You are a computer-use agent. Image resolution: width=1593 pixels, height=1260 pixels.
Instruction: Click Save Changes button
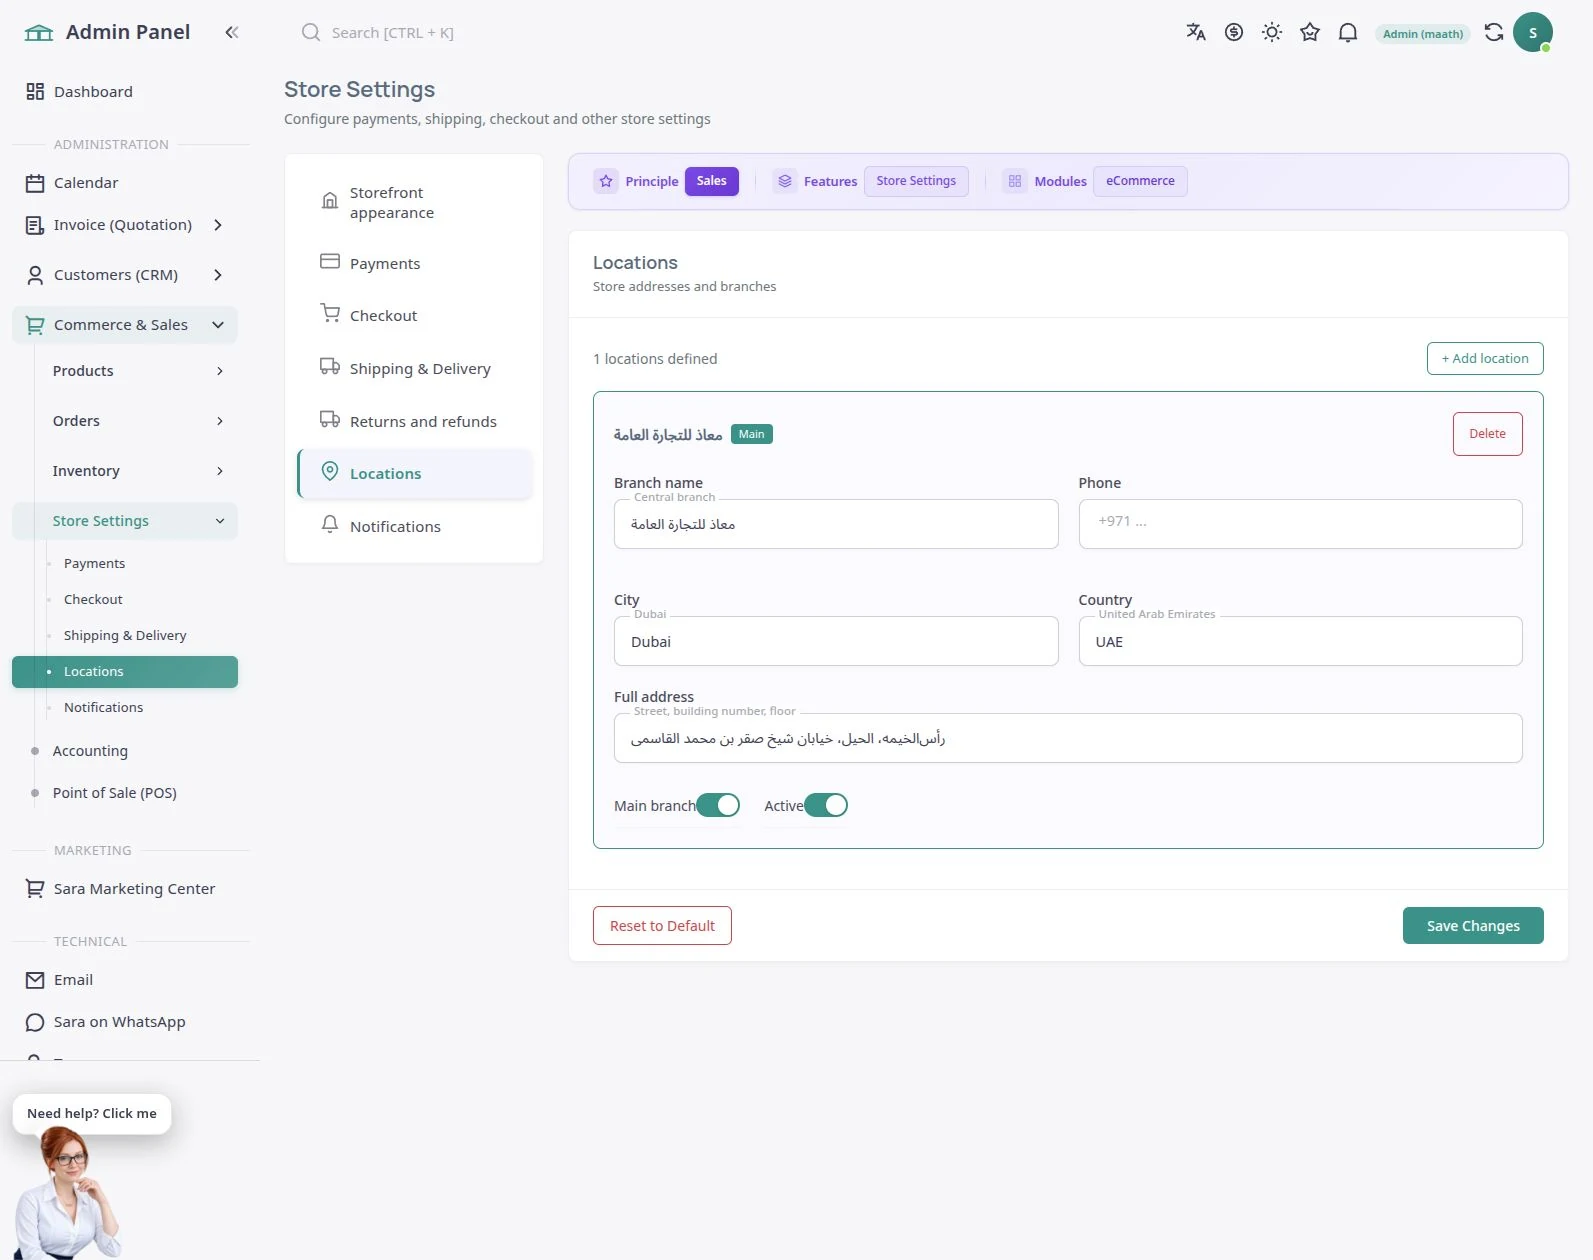click(x=1473, y=925)
